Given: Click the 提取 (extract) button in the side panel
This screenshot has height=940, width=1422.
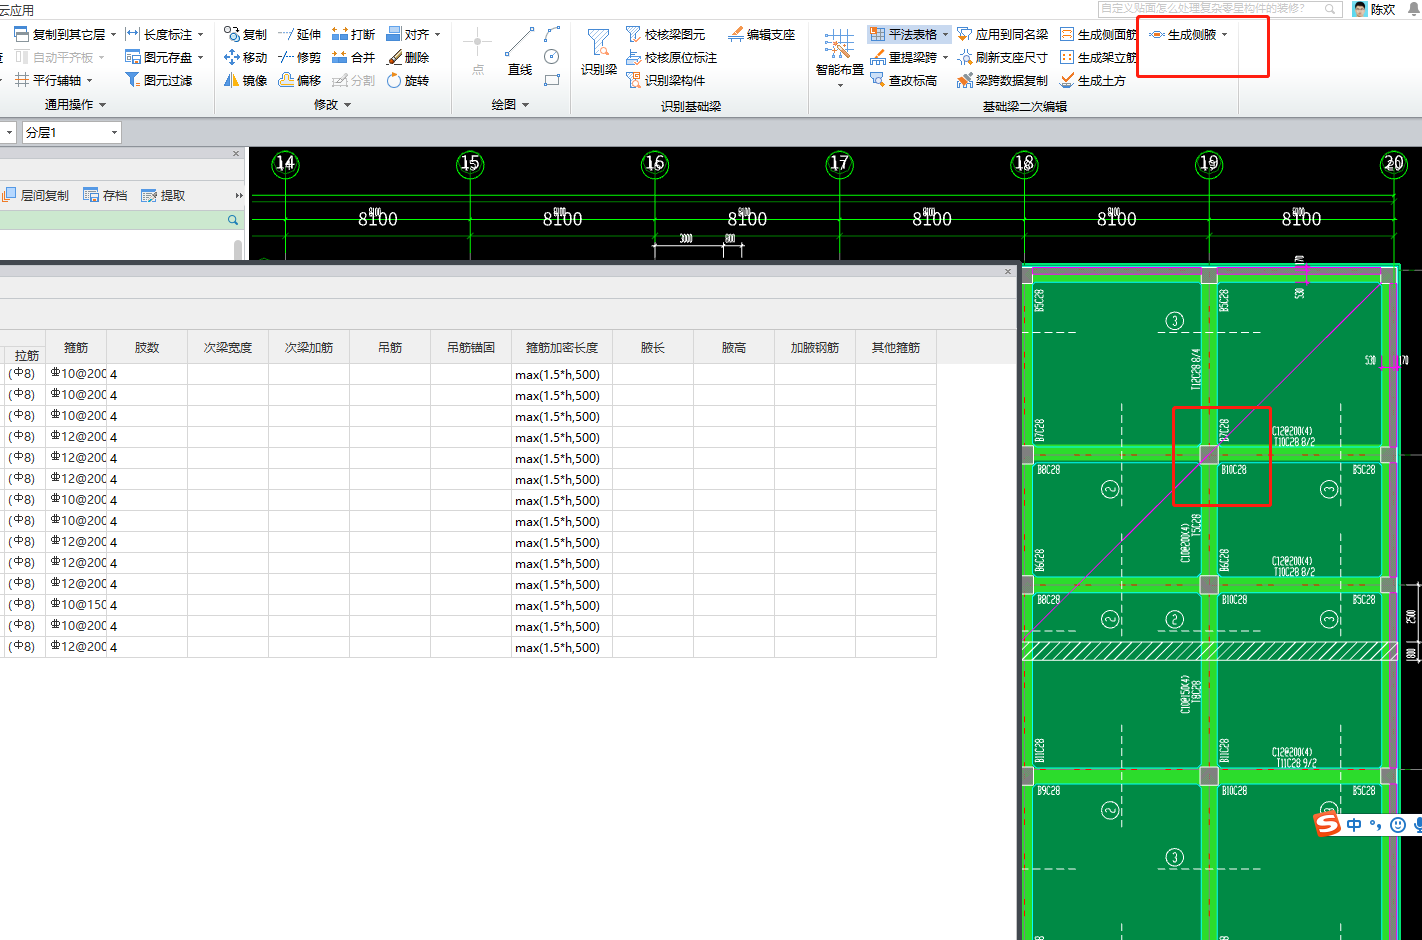Looking at the screenshot, I should pyautogui.click(x=163, y=195).
